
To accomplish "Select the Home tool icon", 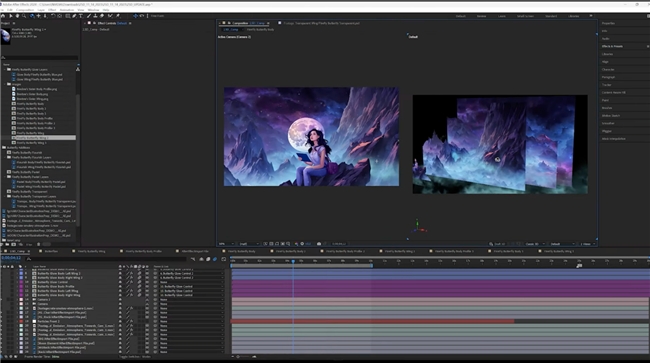I will coord(3,16).
